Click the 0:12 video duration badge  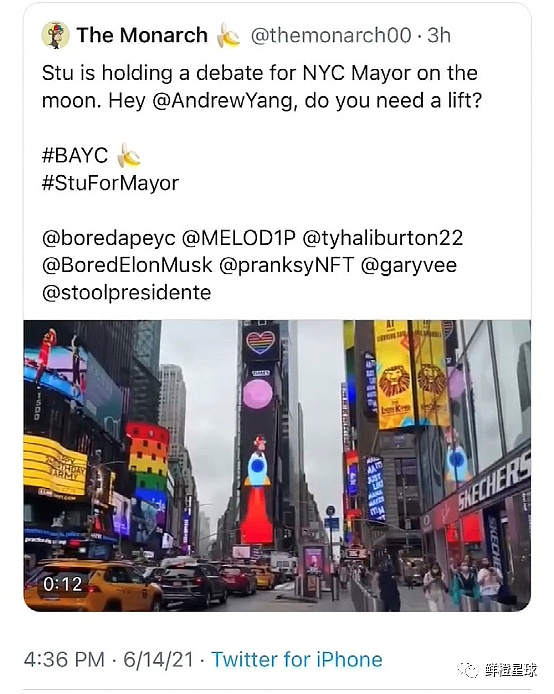pos(62,584)
